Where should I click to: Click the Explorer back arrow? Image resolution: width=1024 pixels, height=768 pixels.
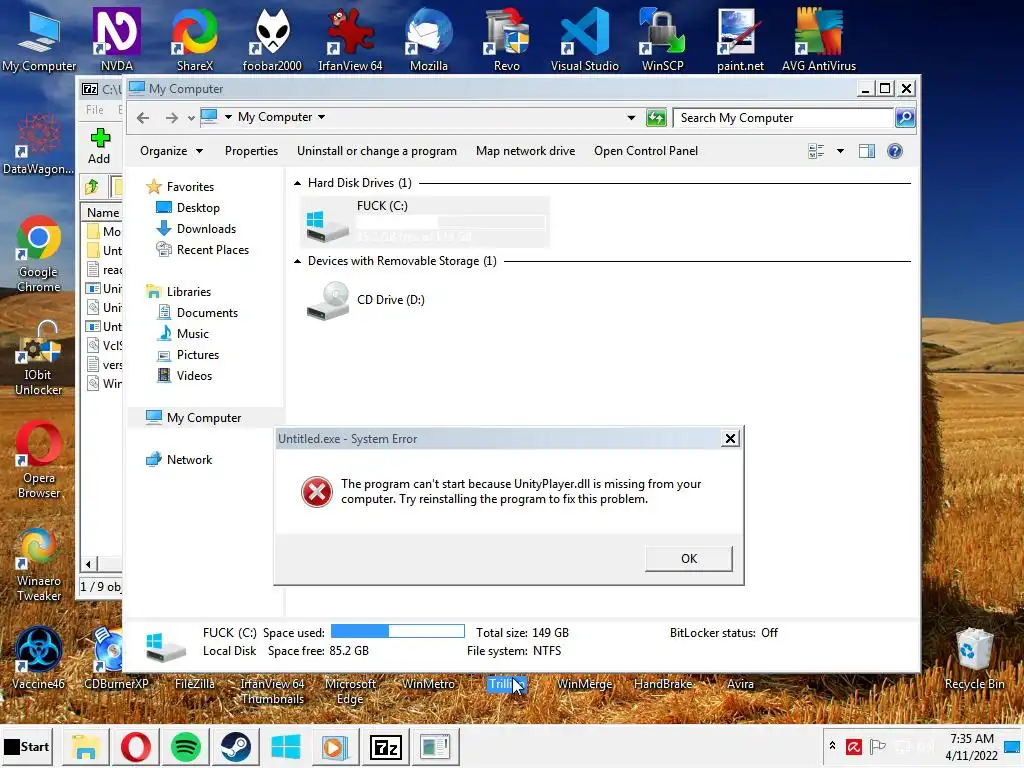[143, 118]
